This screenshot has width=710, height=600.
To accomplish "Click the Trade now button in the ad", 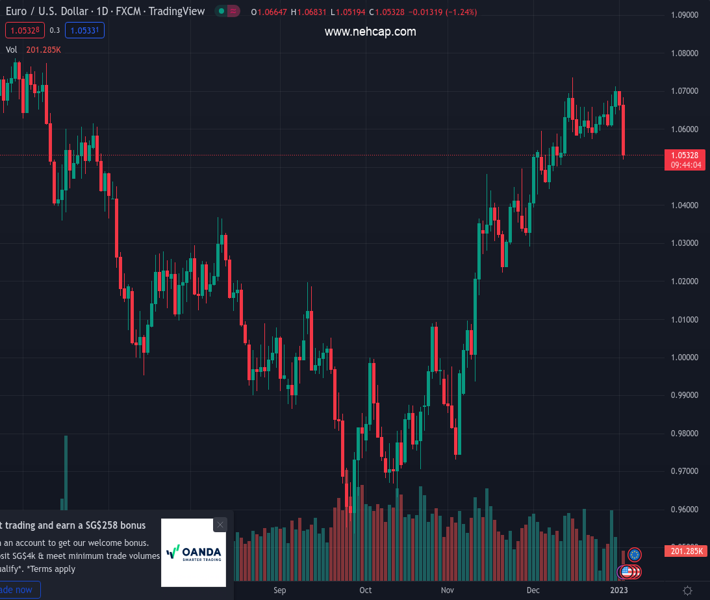I will [18, 590].
